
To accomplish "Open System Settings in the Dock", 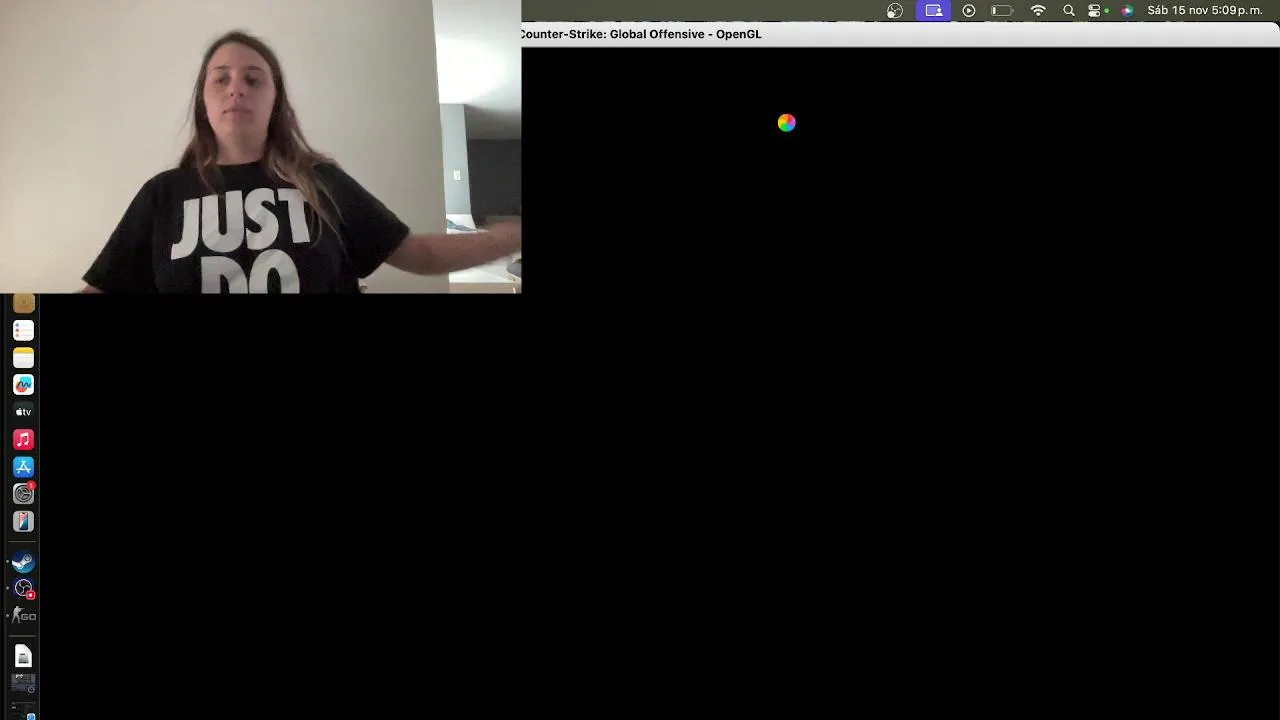I will pos(23,494).
